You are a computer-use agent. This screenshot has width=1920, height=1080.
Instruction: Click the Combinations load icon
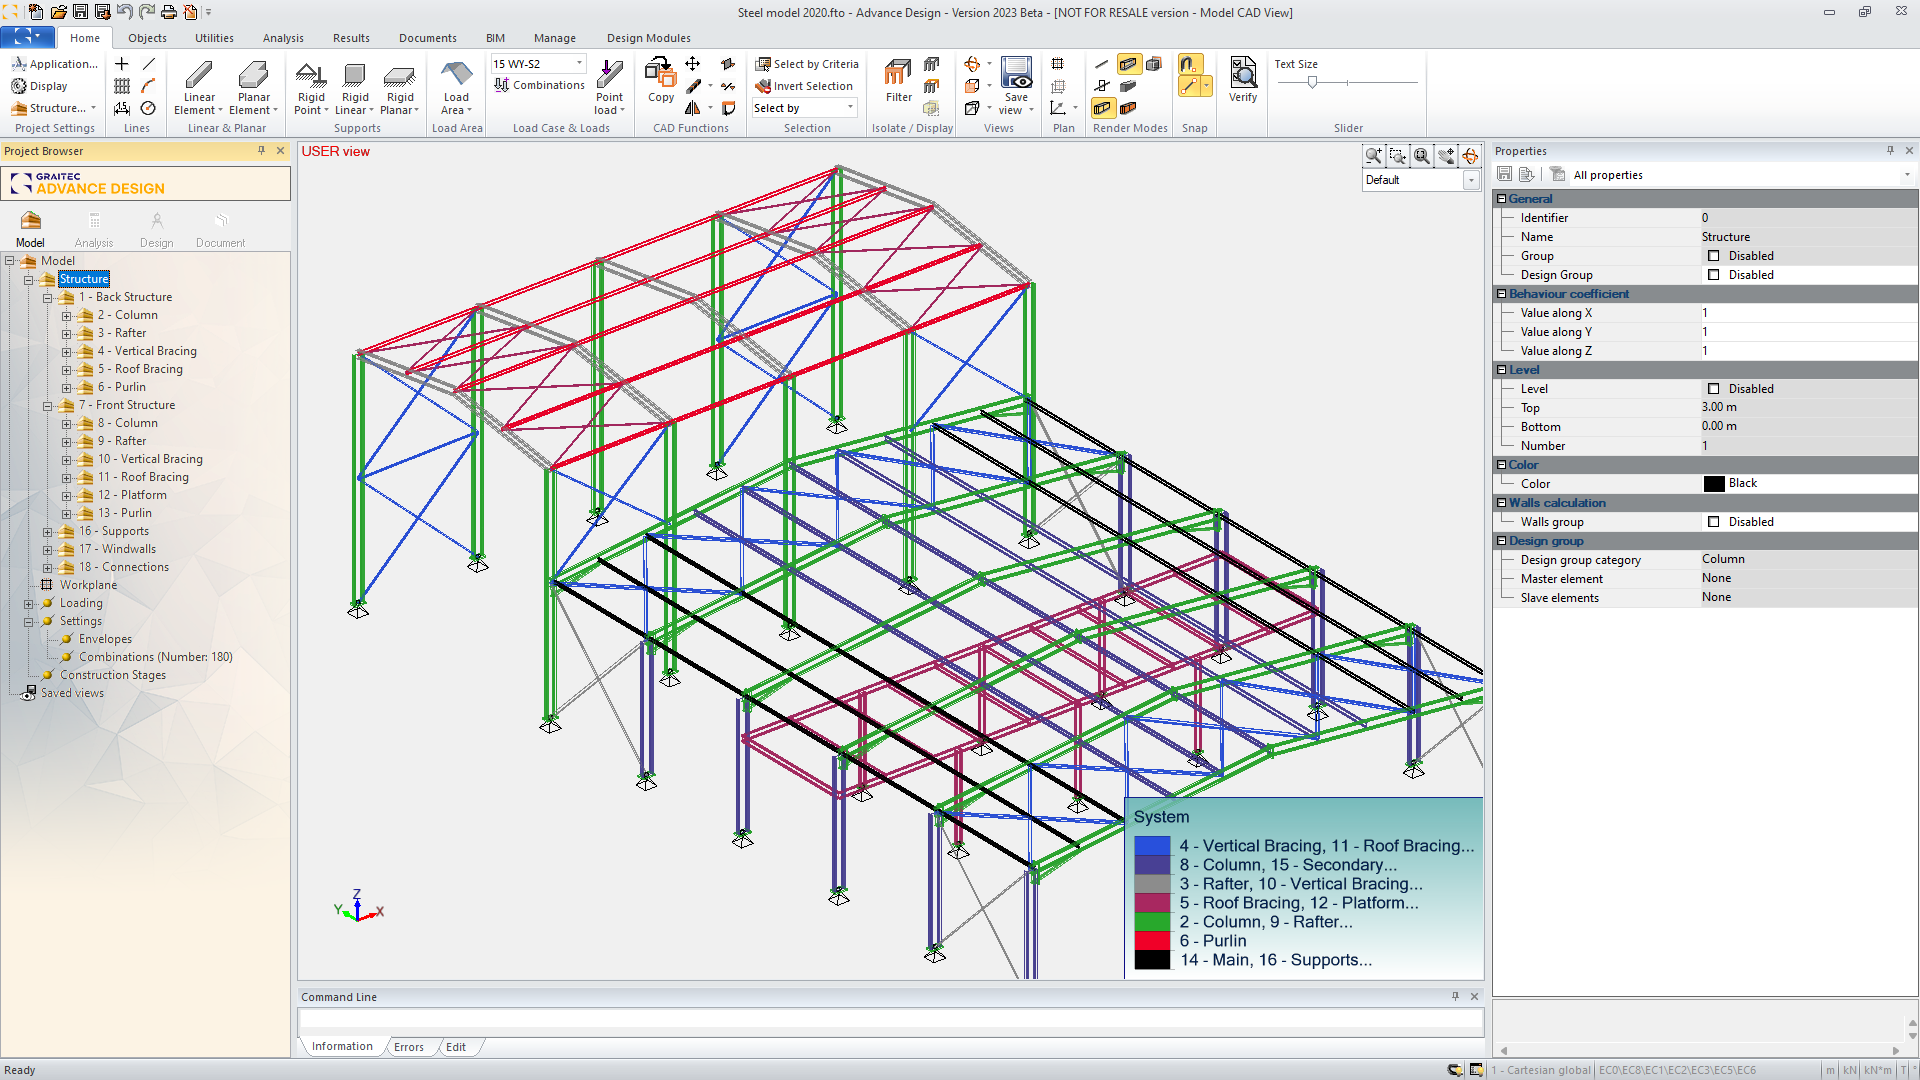pos(502,85)
